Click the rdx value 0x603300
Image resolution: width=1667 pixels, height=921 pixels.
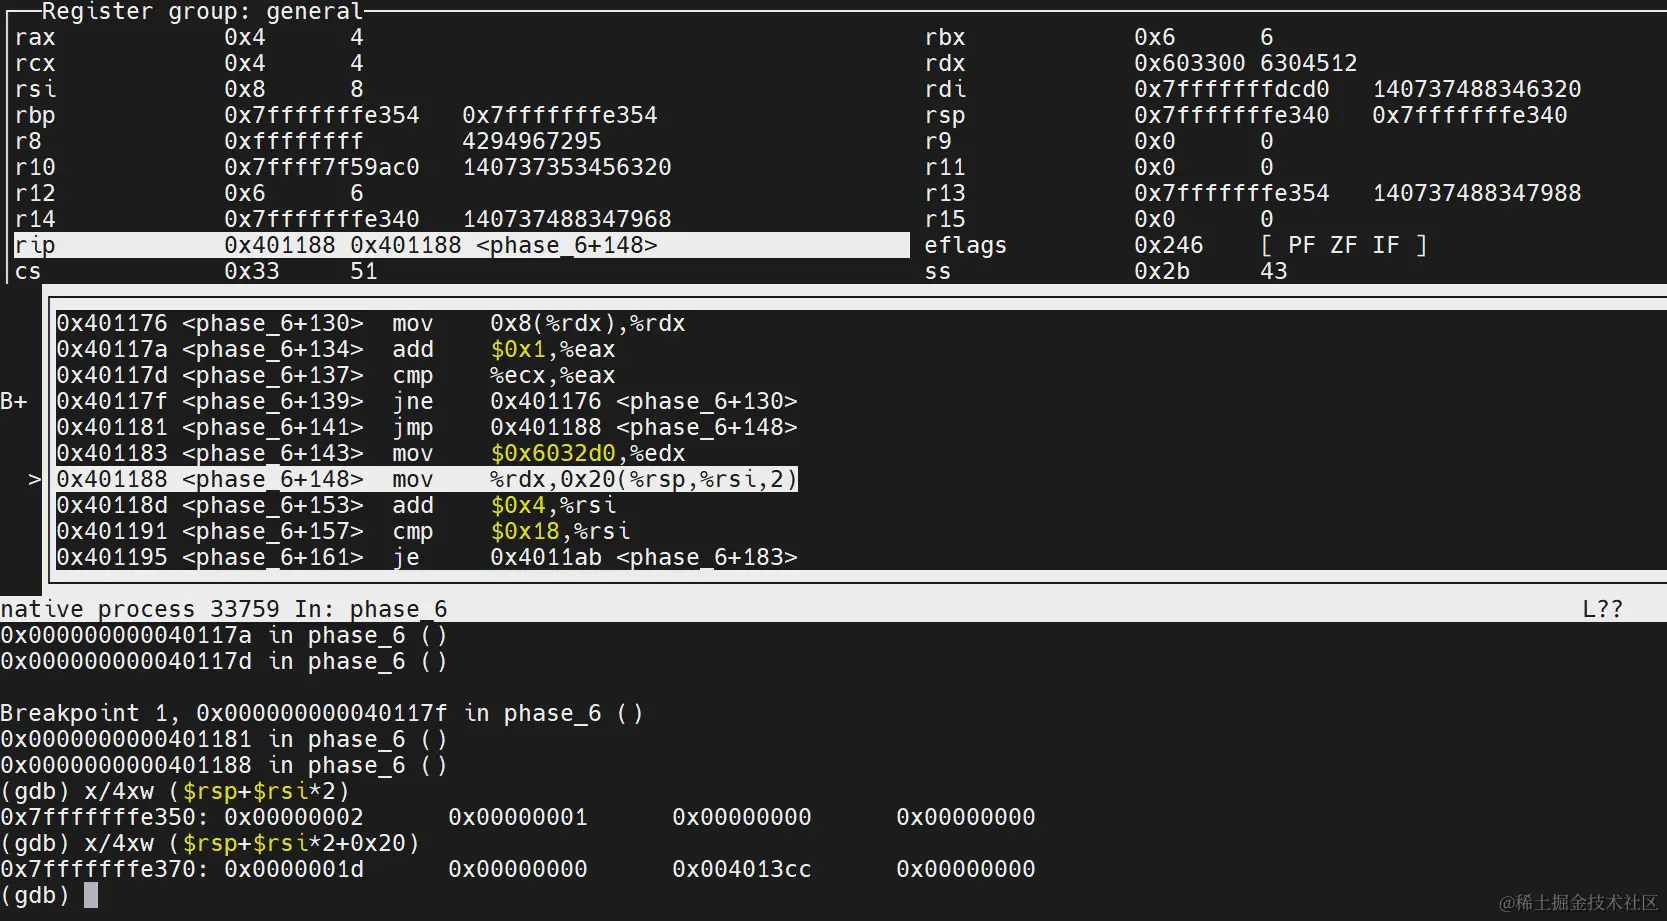tap(1189, 64)
